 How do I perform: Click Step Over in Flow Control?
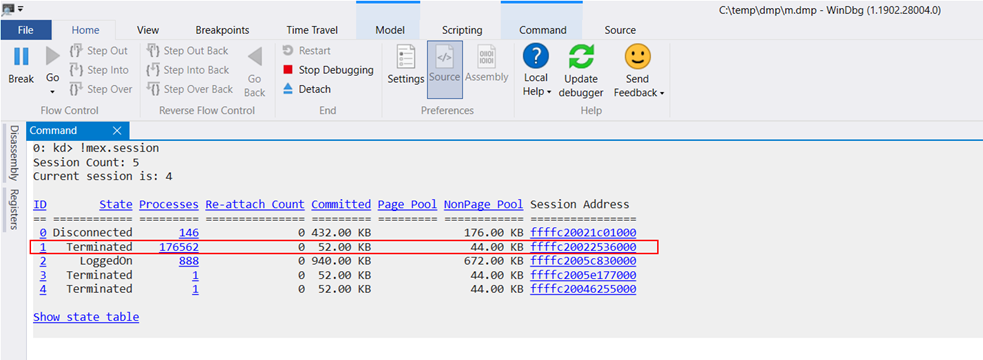(x=101, y=89)
